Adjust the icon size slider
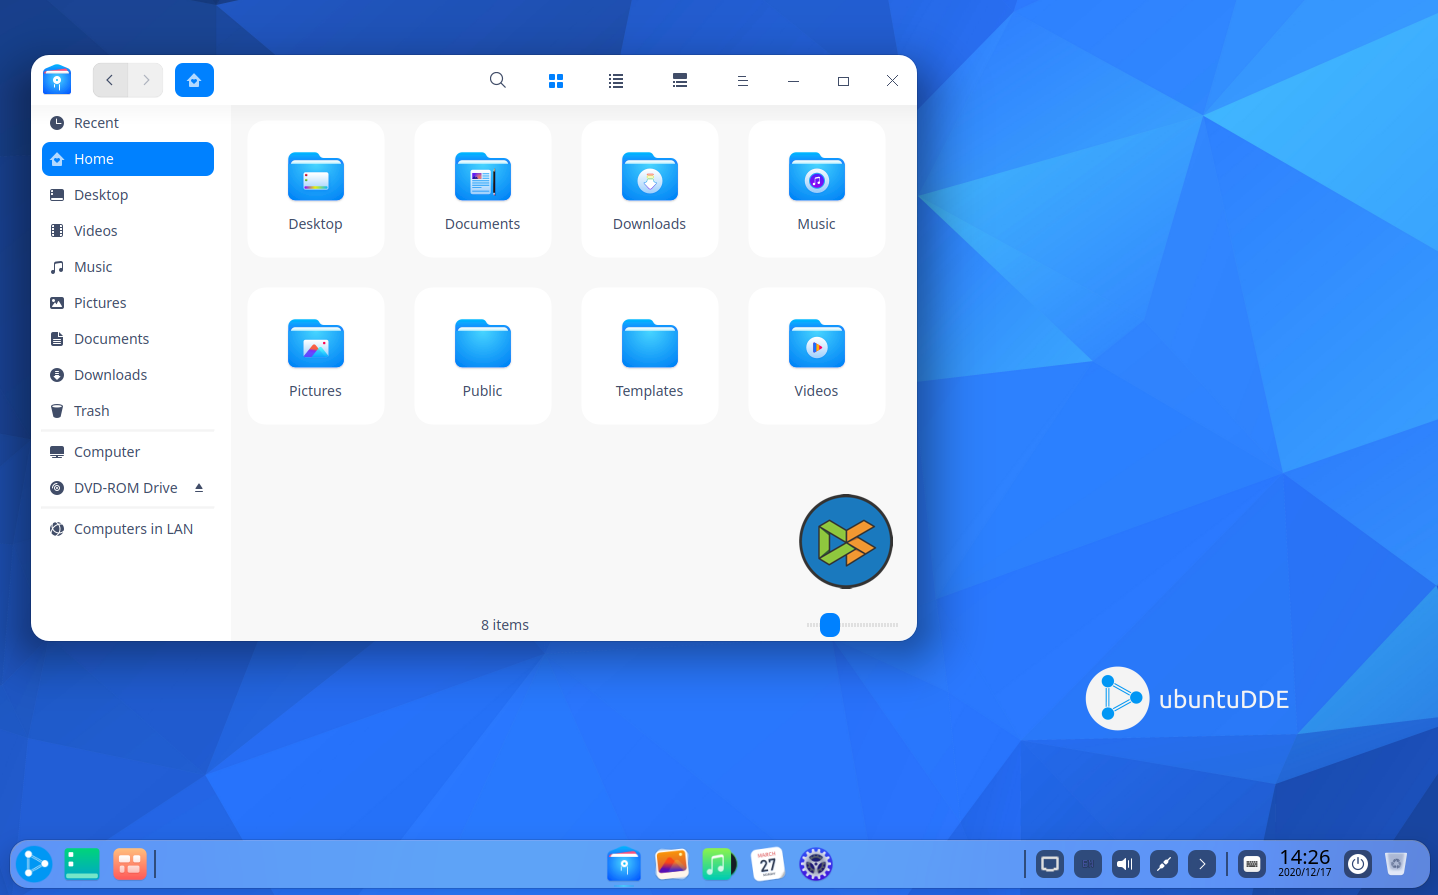The image size is (1438, 895). click(x=830, y=625)
